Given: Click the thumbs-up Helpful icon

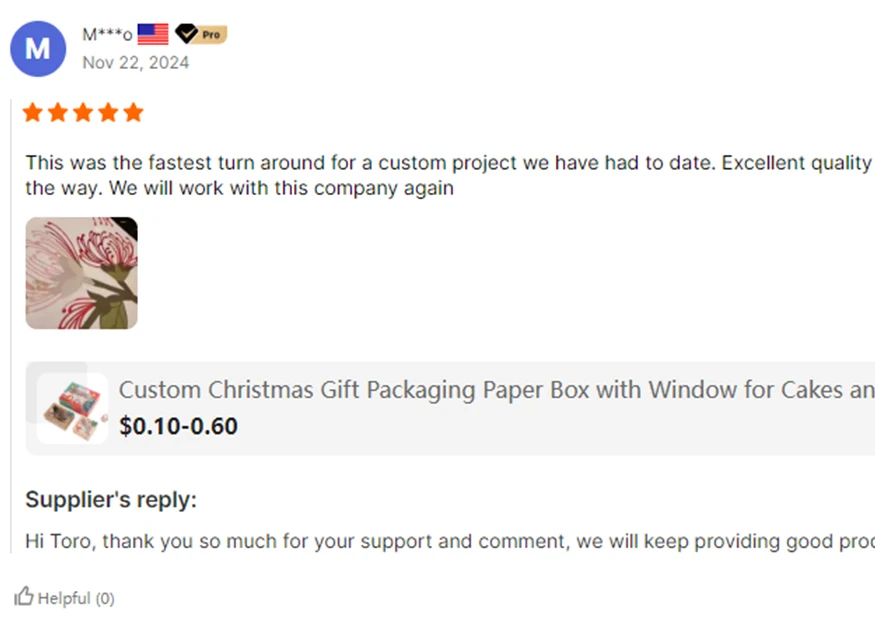Looking at the screenshot, I should pos(24,597).
